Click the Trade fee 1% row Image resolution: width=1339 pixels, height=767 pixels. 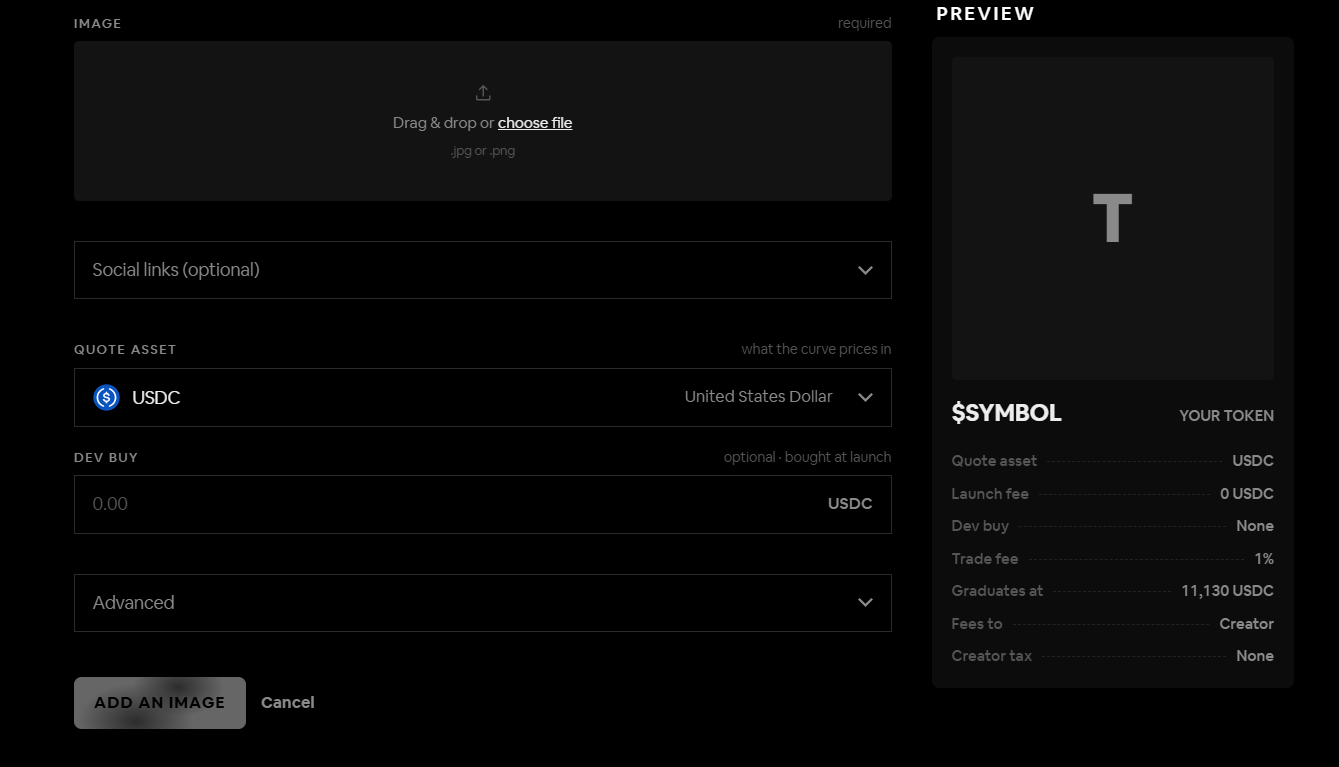tap(1113, 559)
